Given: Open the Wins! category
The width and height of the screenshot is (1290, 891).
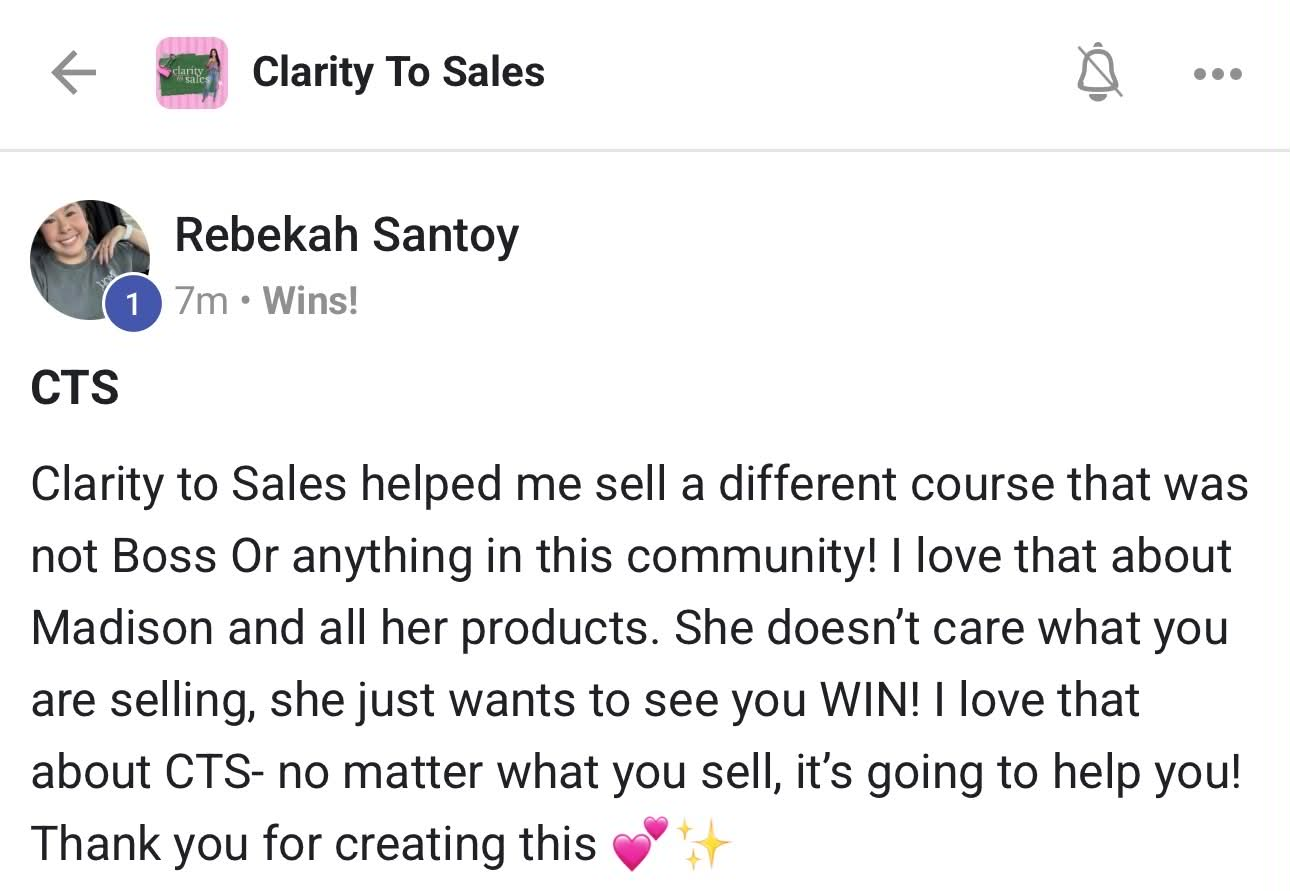Looking at the screenshot, I should [x=310, y=300].
